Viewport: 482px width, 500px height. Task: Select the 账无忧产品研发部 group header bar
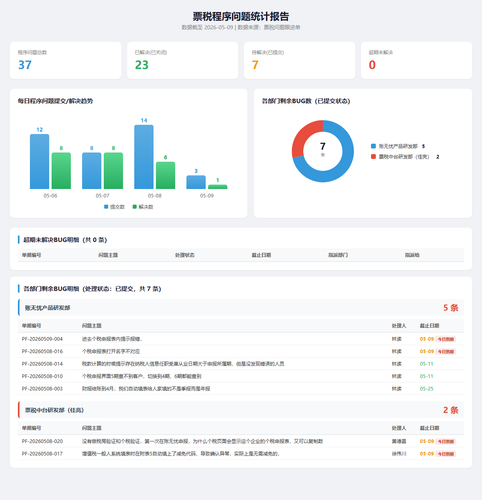241,308
